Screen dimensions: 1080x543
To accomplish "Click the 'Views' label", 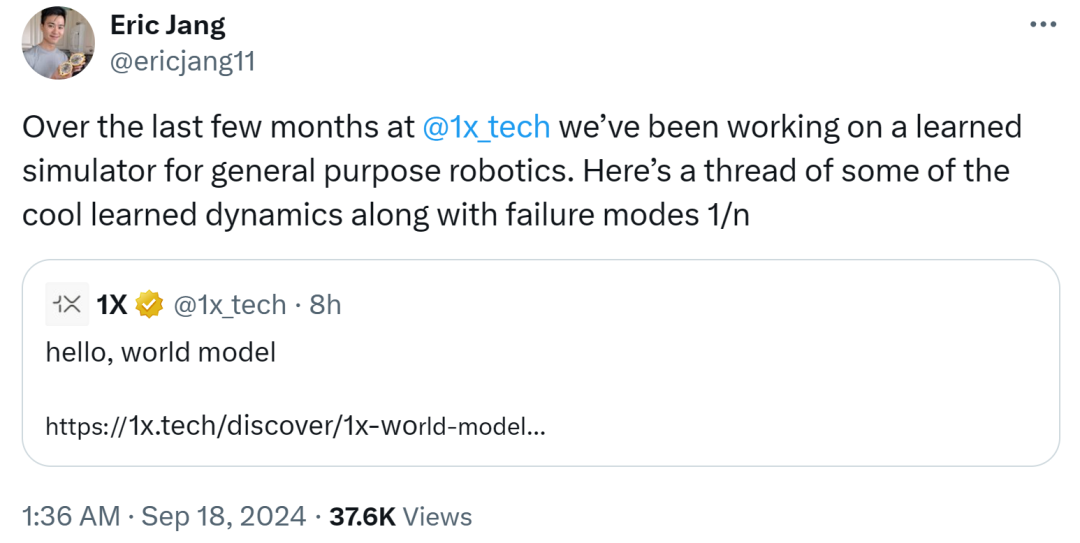I will pos(438,516).
